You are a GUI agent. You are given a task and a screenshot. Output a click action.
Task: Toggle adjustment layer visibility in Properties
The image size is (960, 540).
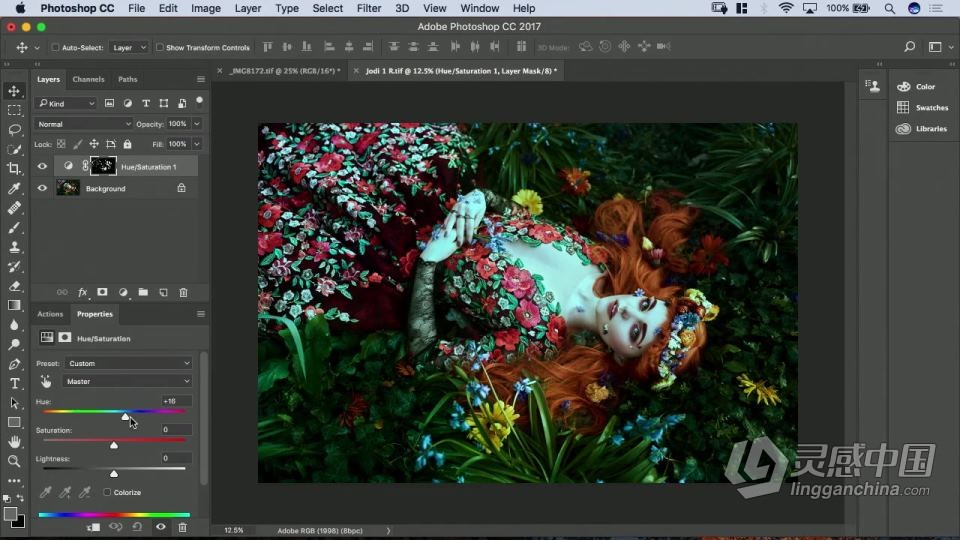[160, 527]
